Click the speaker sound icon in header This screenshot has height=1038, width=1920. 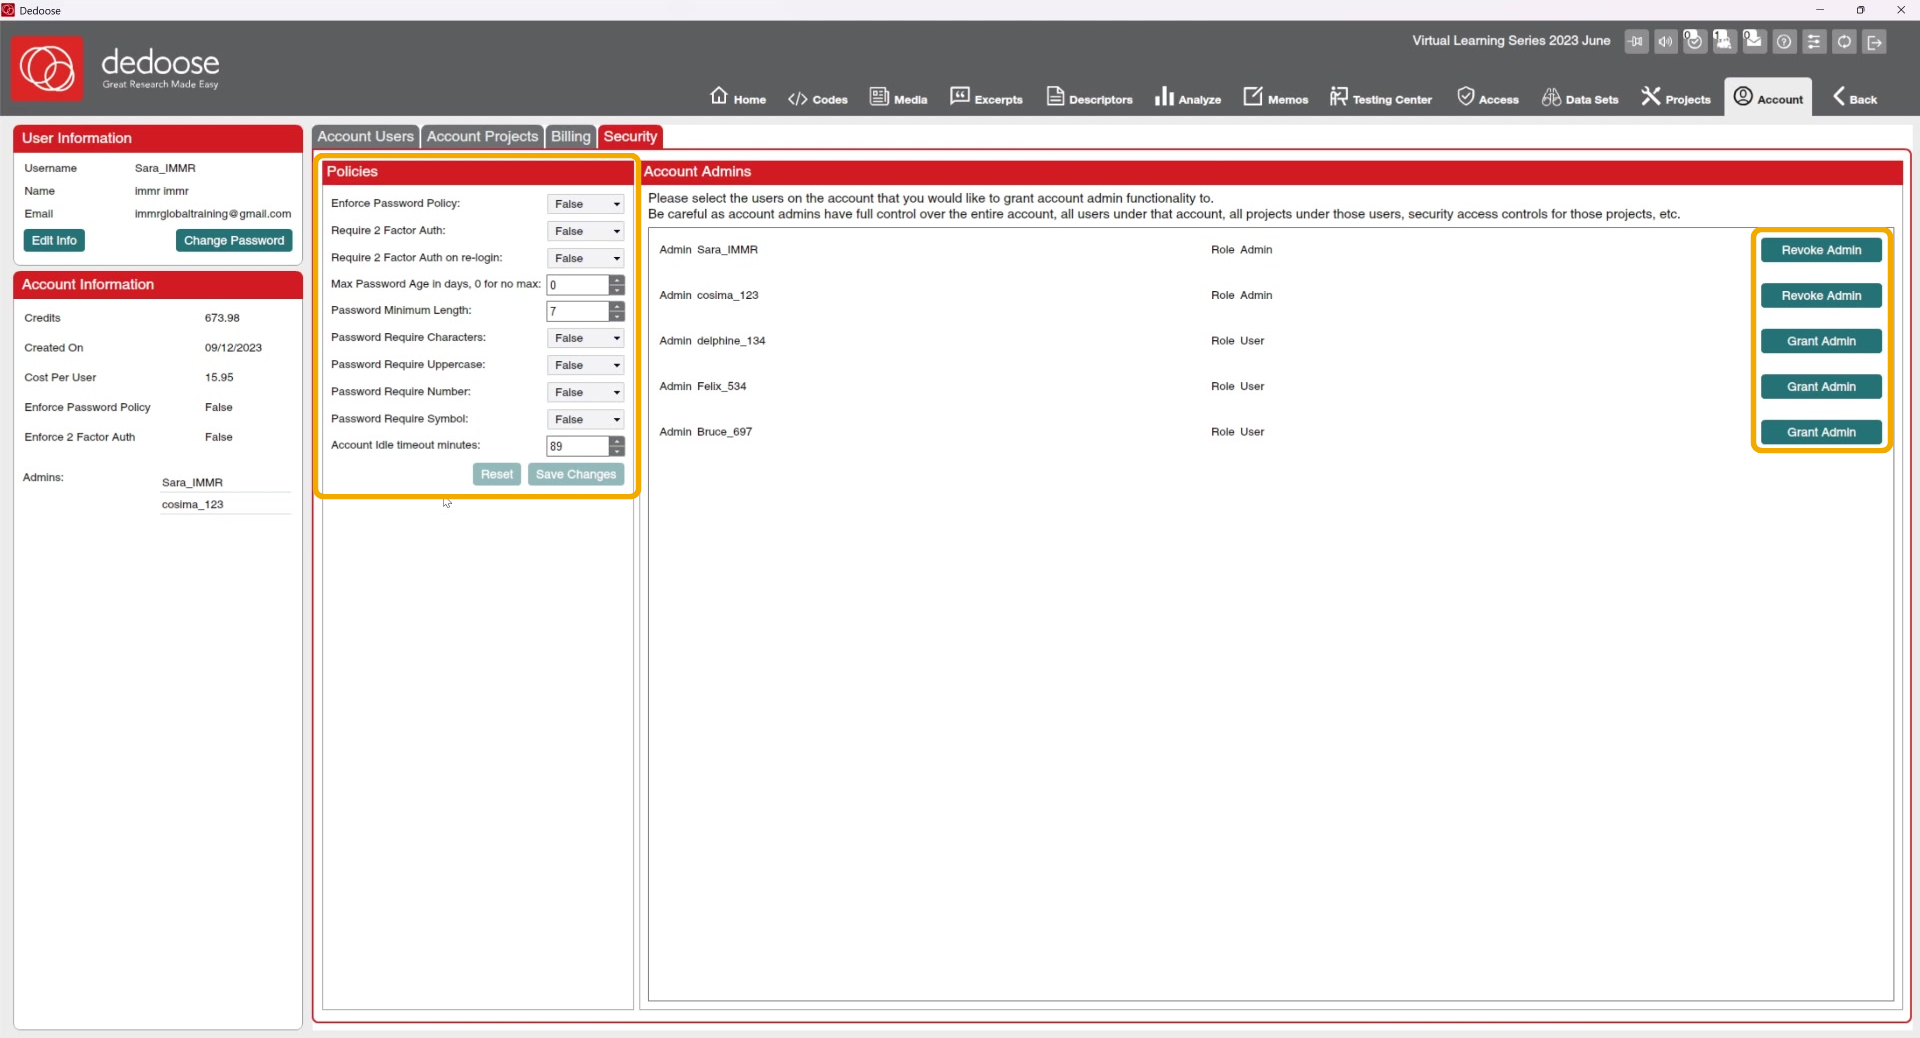[x=1665, y=42]
